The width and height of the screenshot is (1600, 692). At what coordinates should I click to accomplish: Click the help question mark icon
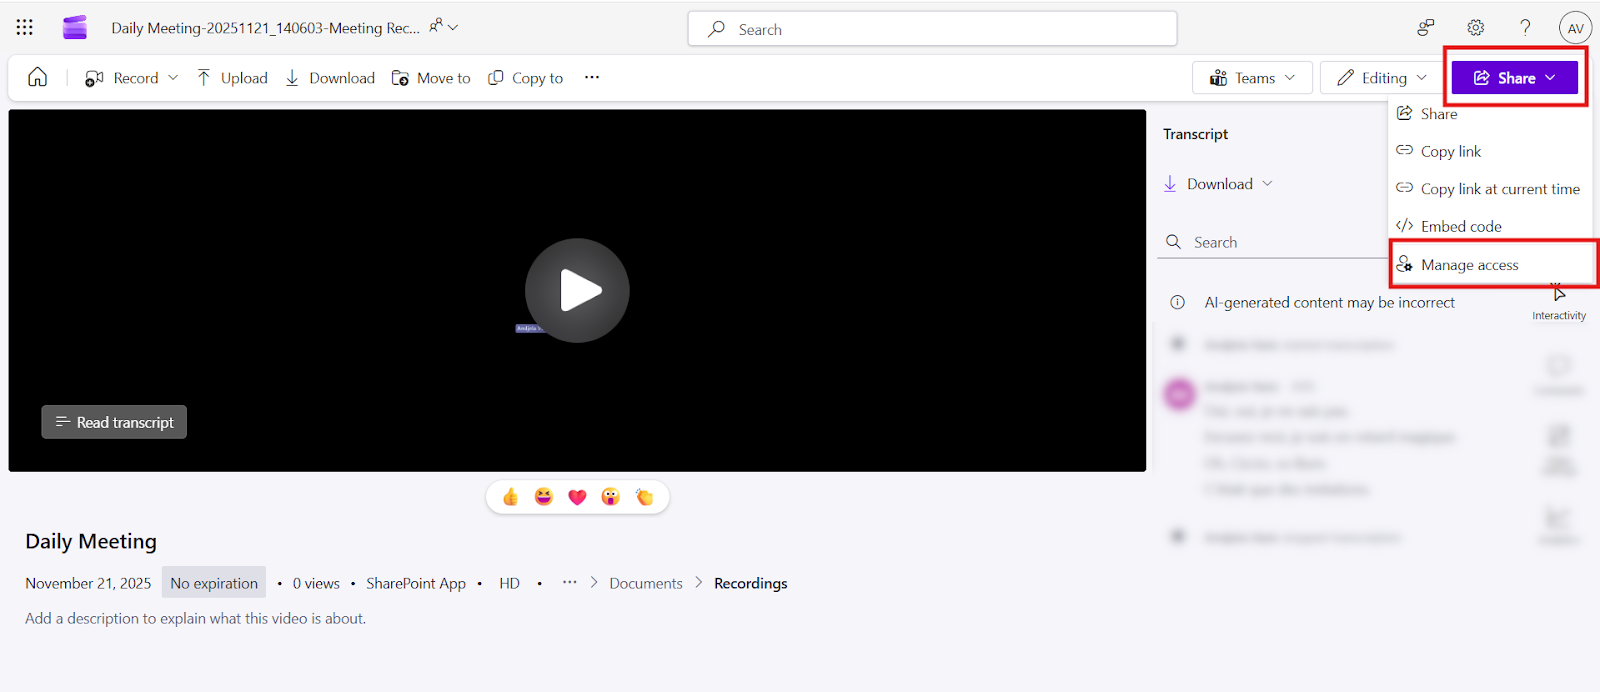tap(1525, 28)
